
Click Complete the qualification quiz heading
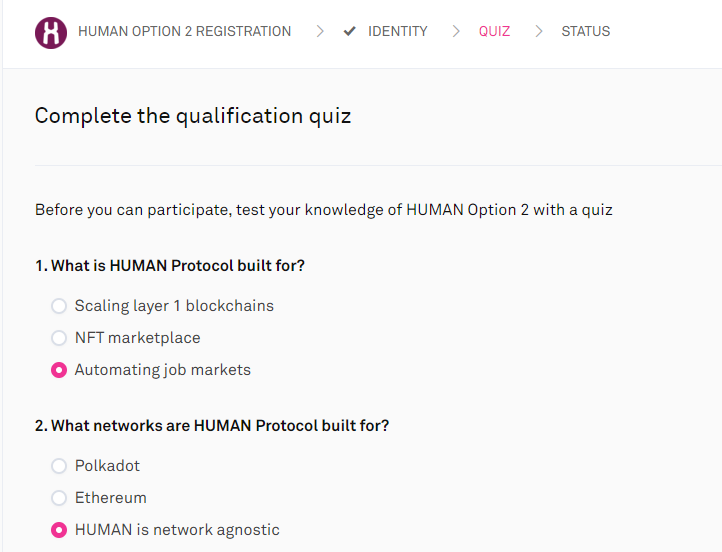point(193,116)
